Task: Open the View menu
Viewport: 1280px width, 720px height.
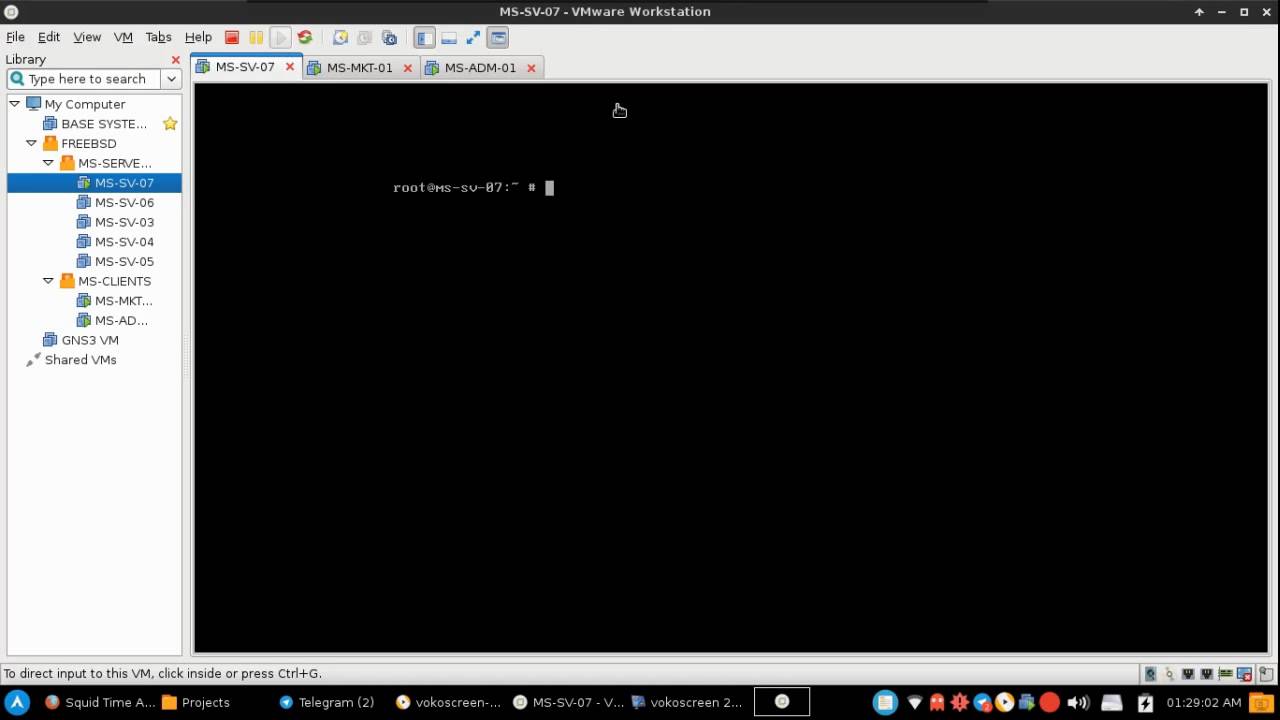Action: click(87, 37)
